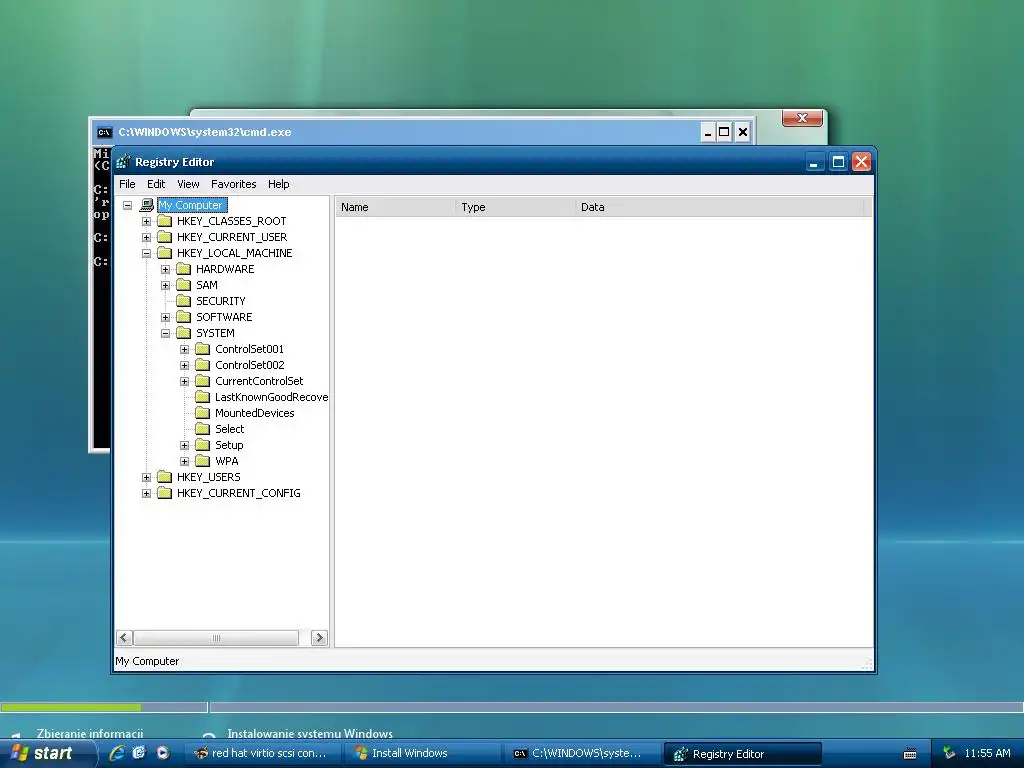1024x768 pixels.
Task: Switch to cmd.exe taskbar button
Action: coord(583,754)
